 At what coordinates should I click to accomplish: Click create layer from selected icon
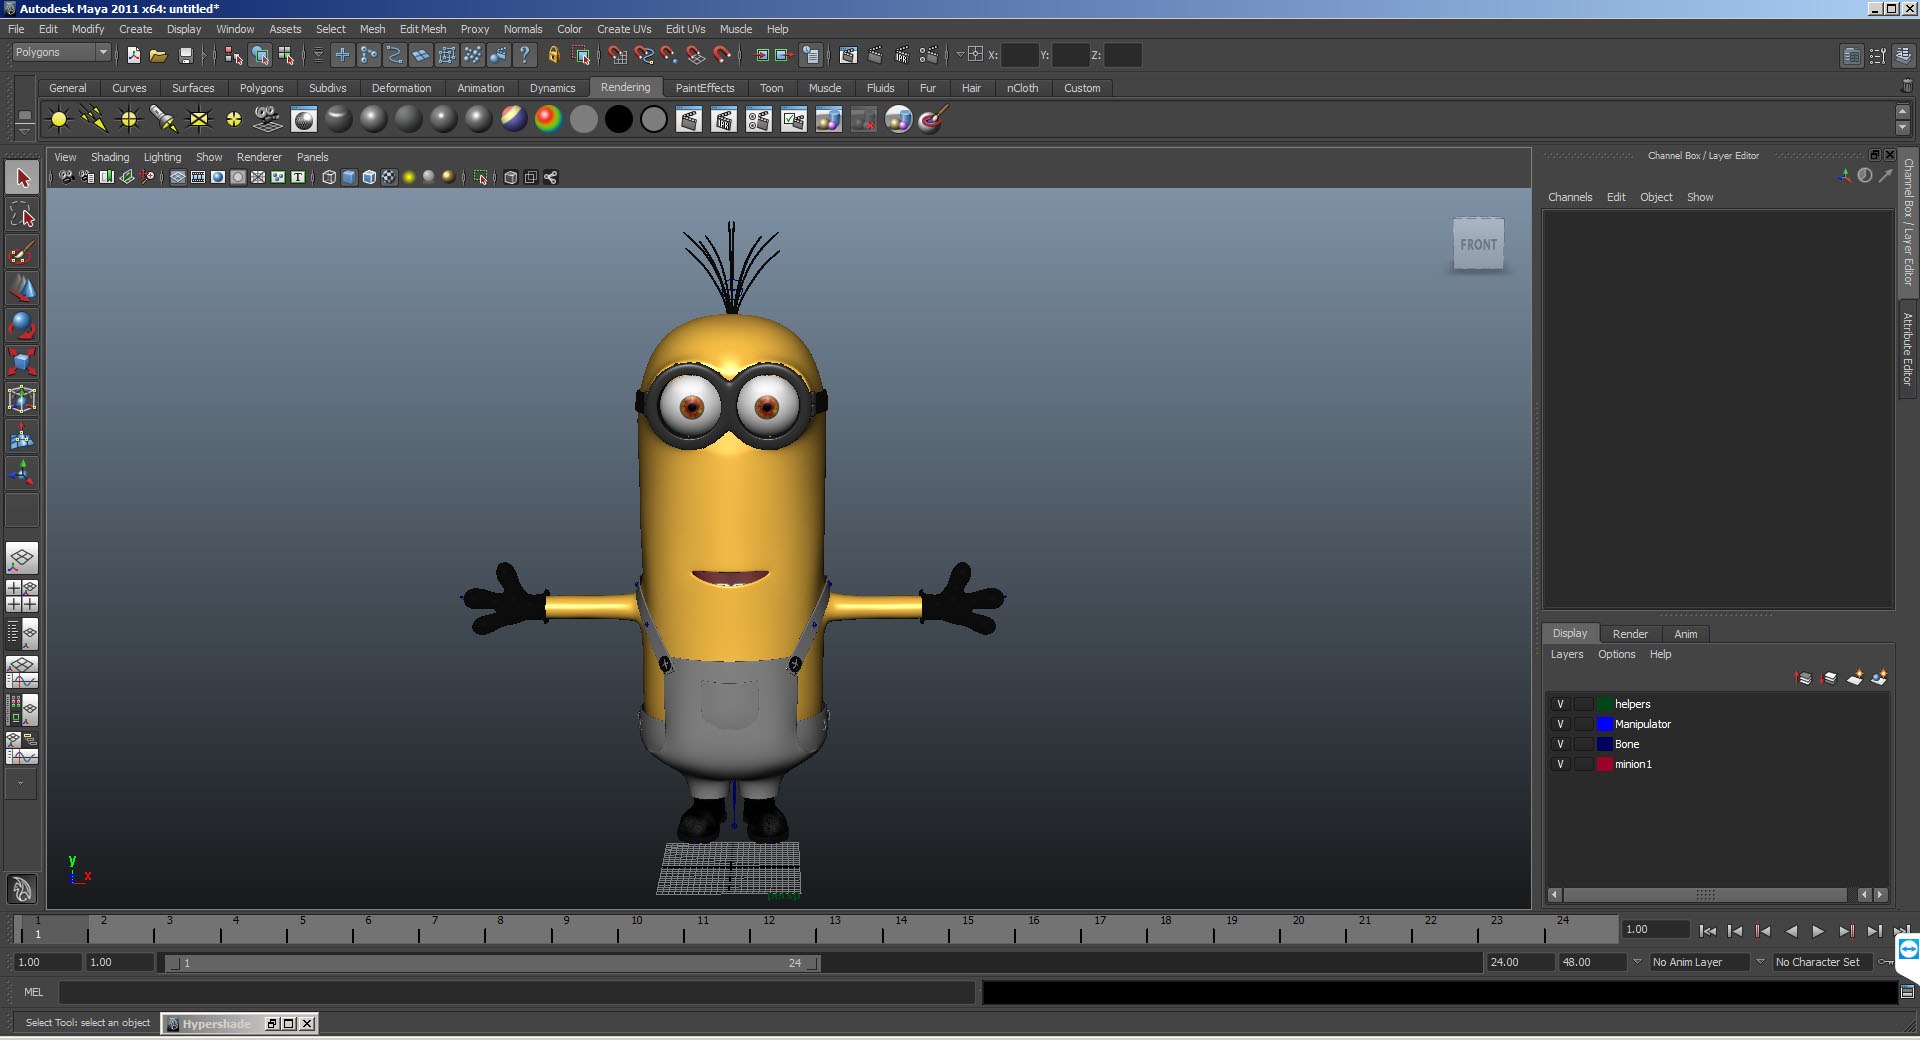(x=1879, y=678)
